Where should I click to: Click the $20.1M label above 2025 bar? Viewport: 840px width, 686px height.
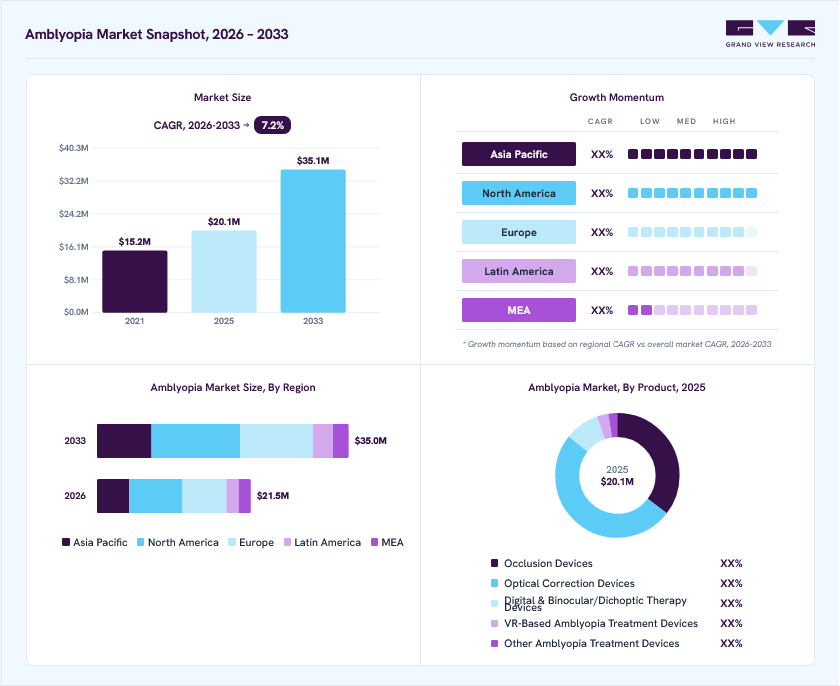[224, 222]
